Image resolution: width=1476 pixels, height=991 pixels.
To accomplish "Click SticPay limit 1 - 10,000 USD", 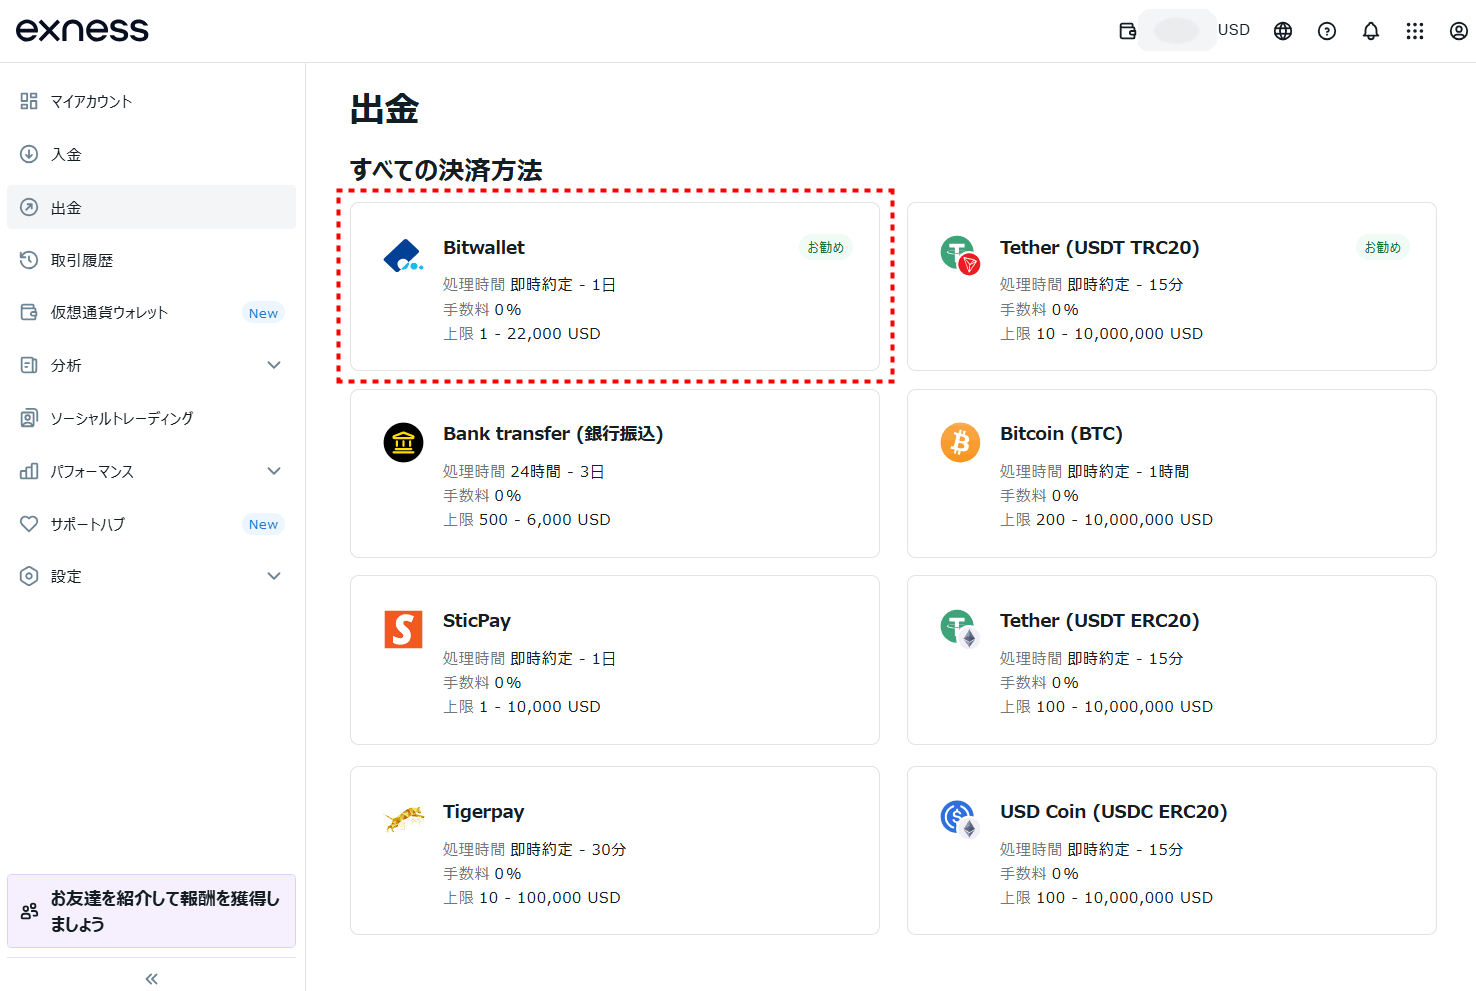I will click(522, 707).
